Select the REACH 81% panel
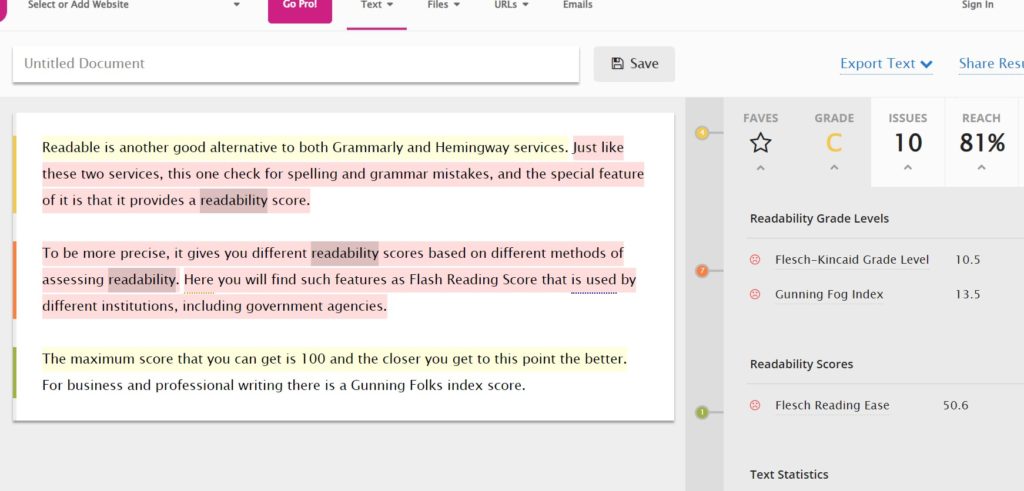 982,142
